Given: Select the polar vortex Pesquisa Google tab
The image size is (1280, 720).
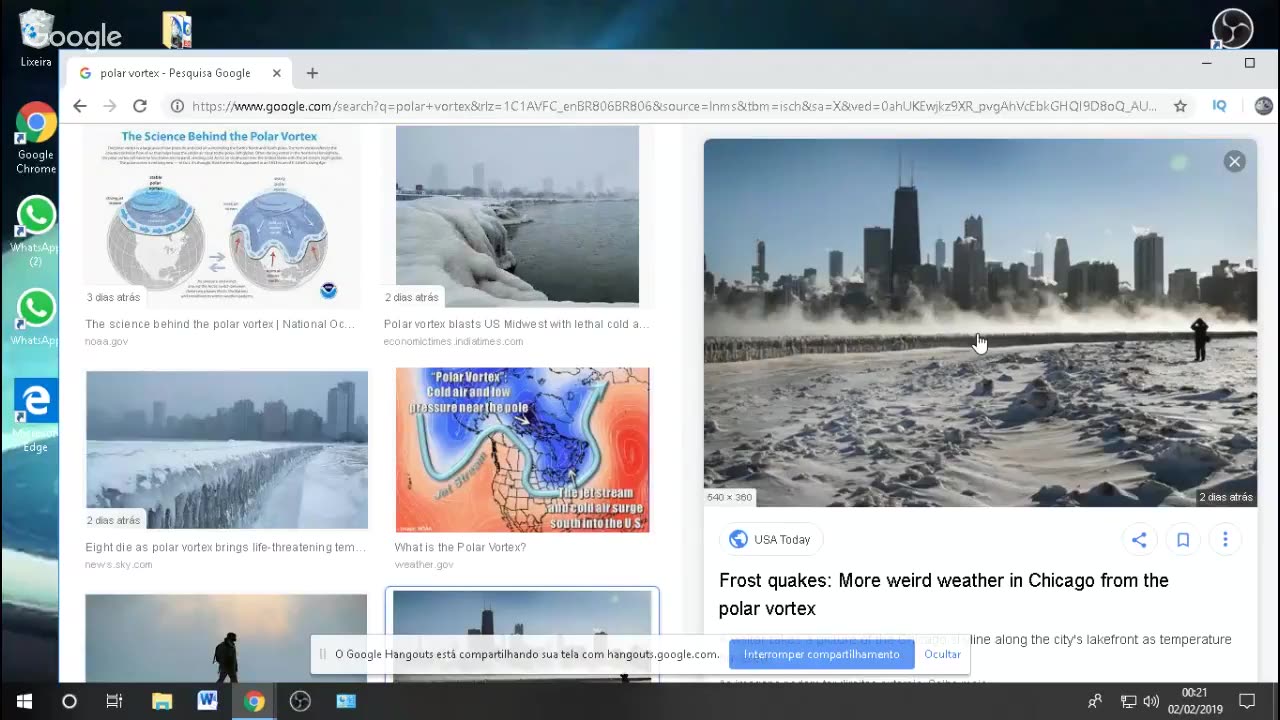Looking at the screenshot, I should point(178,73).
